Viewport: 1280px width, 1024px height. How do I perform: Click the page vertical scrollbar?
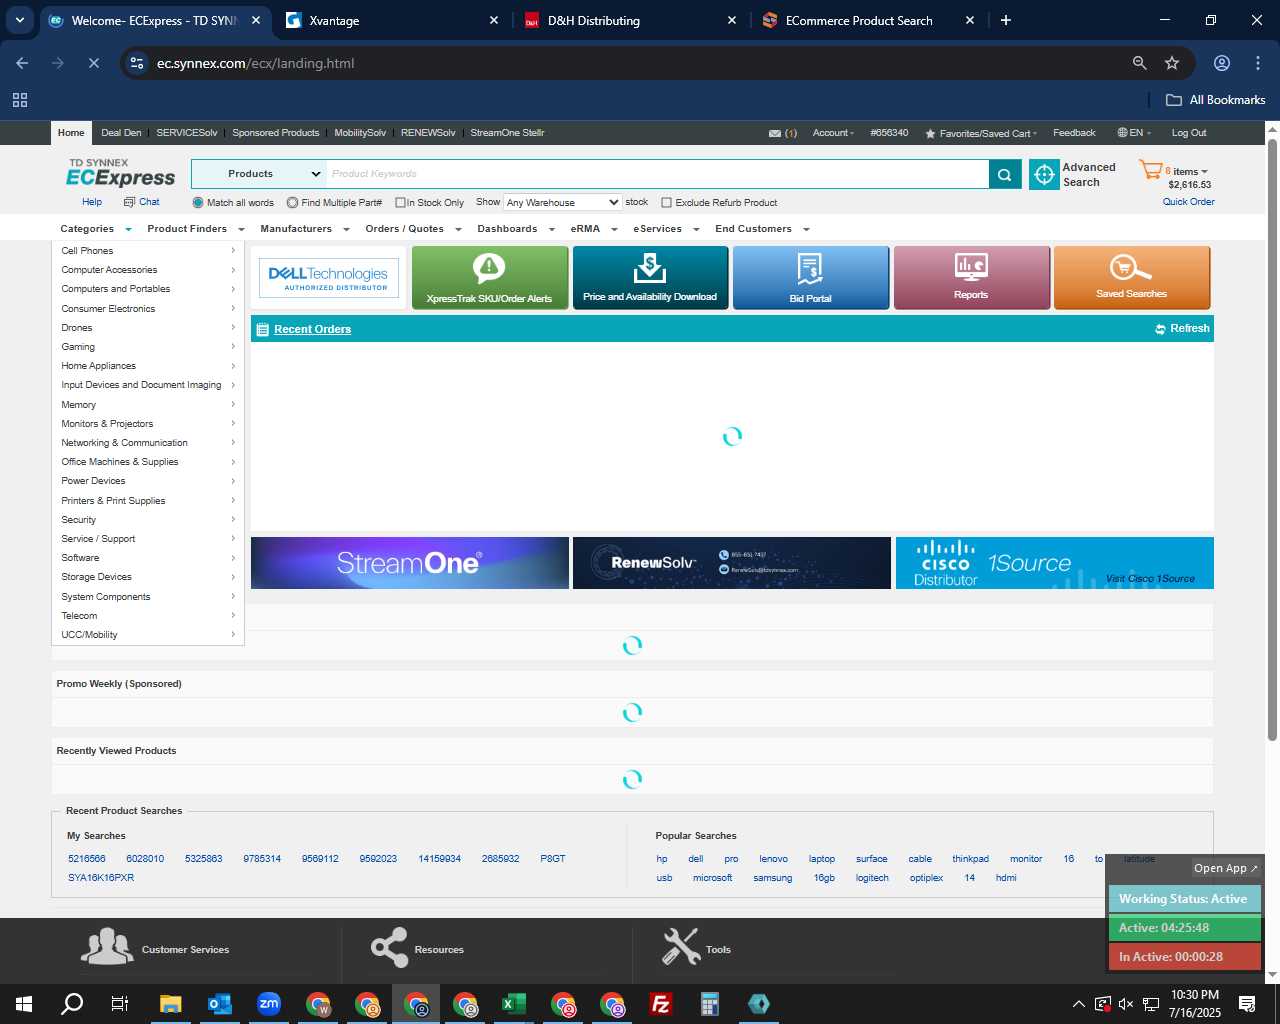click(1272, 440)
